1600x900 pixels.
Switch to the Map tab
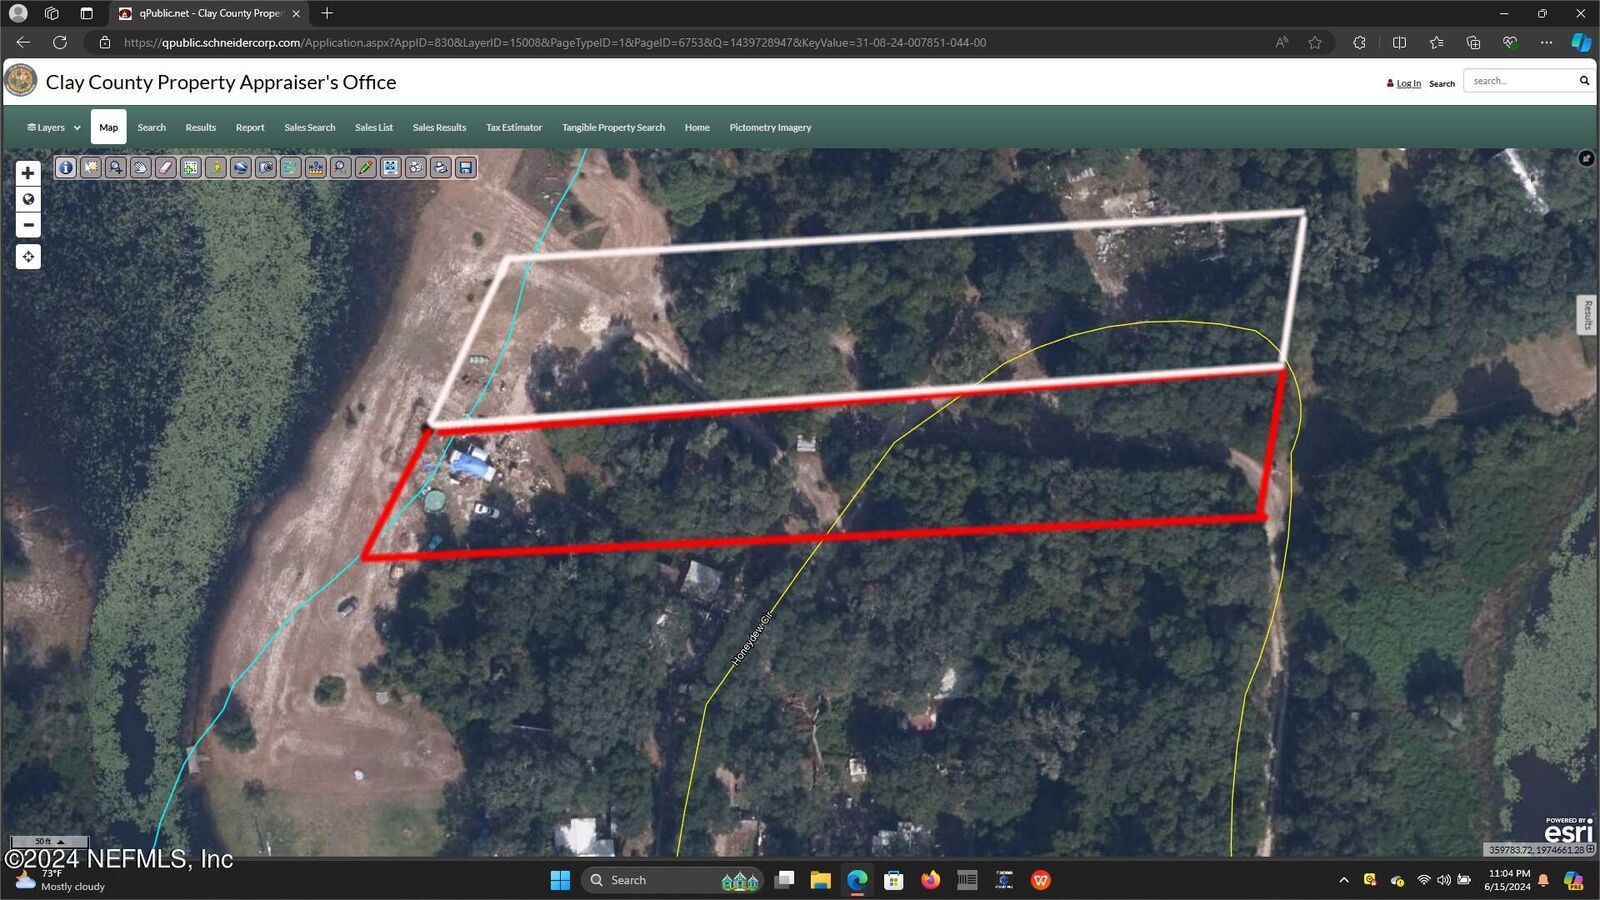109,127
